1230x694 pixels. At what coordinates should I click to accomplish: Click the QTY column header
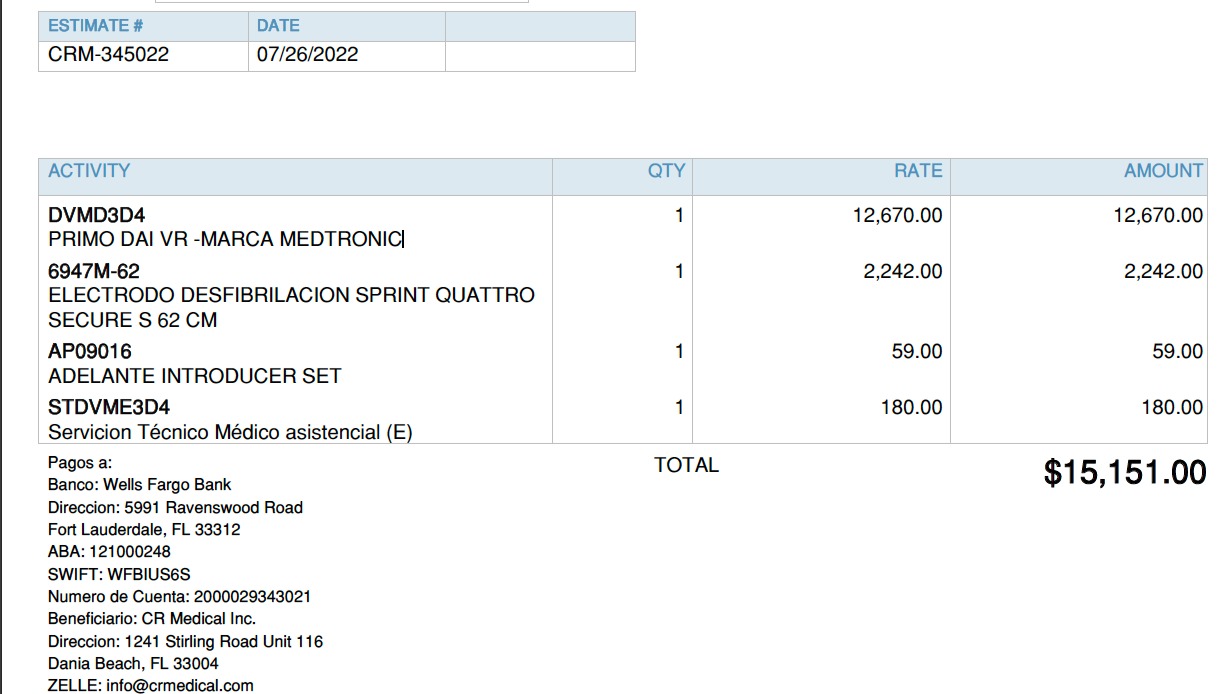pos(666,171)
